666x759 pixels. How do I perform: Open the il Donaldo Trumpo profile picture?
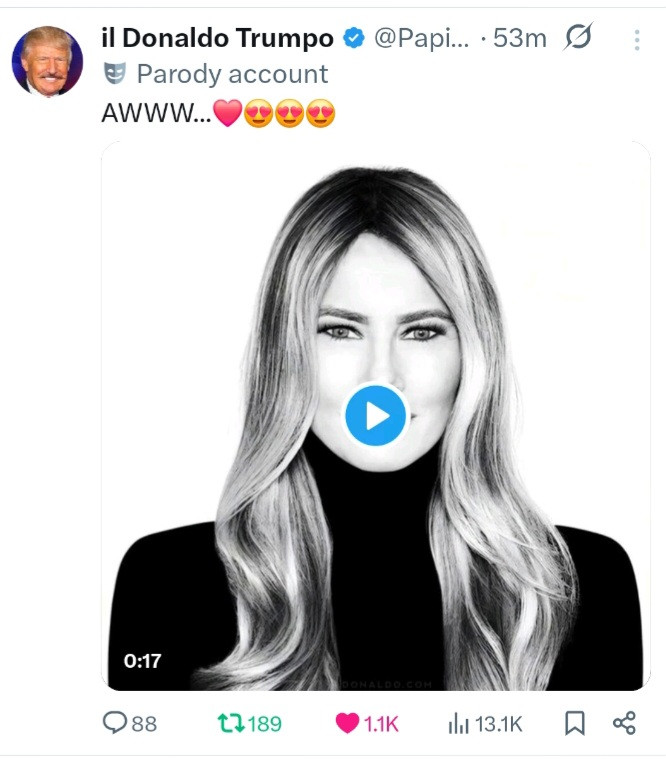click(x=47, y=61)
